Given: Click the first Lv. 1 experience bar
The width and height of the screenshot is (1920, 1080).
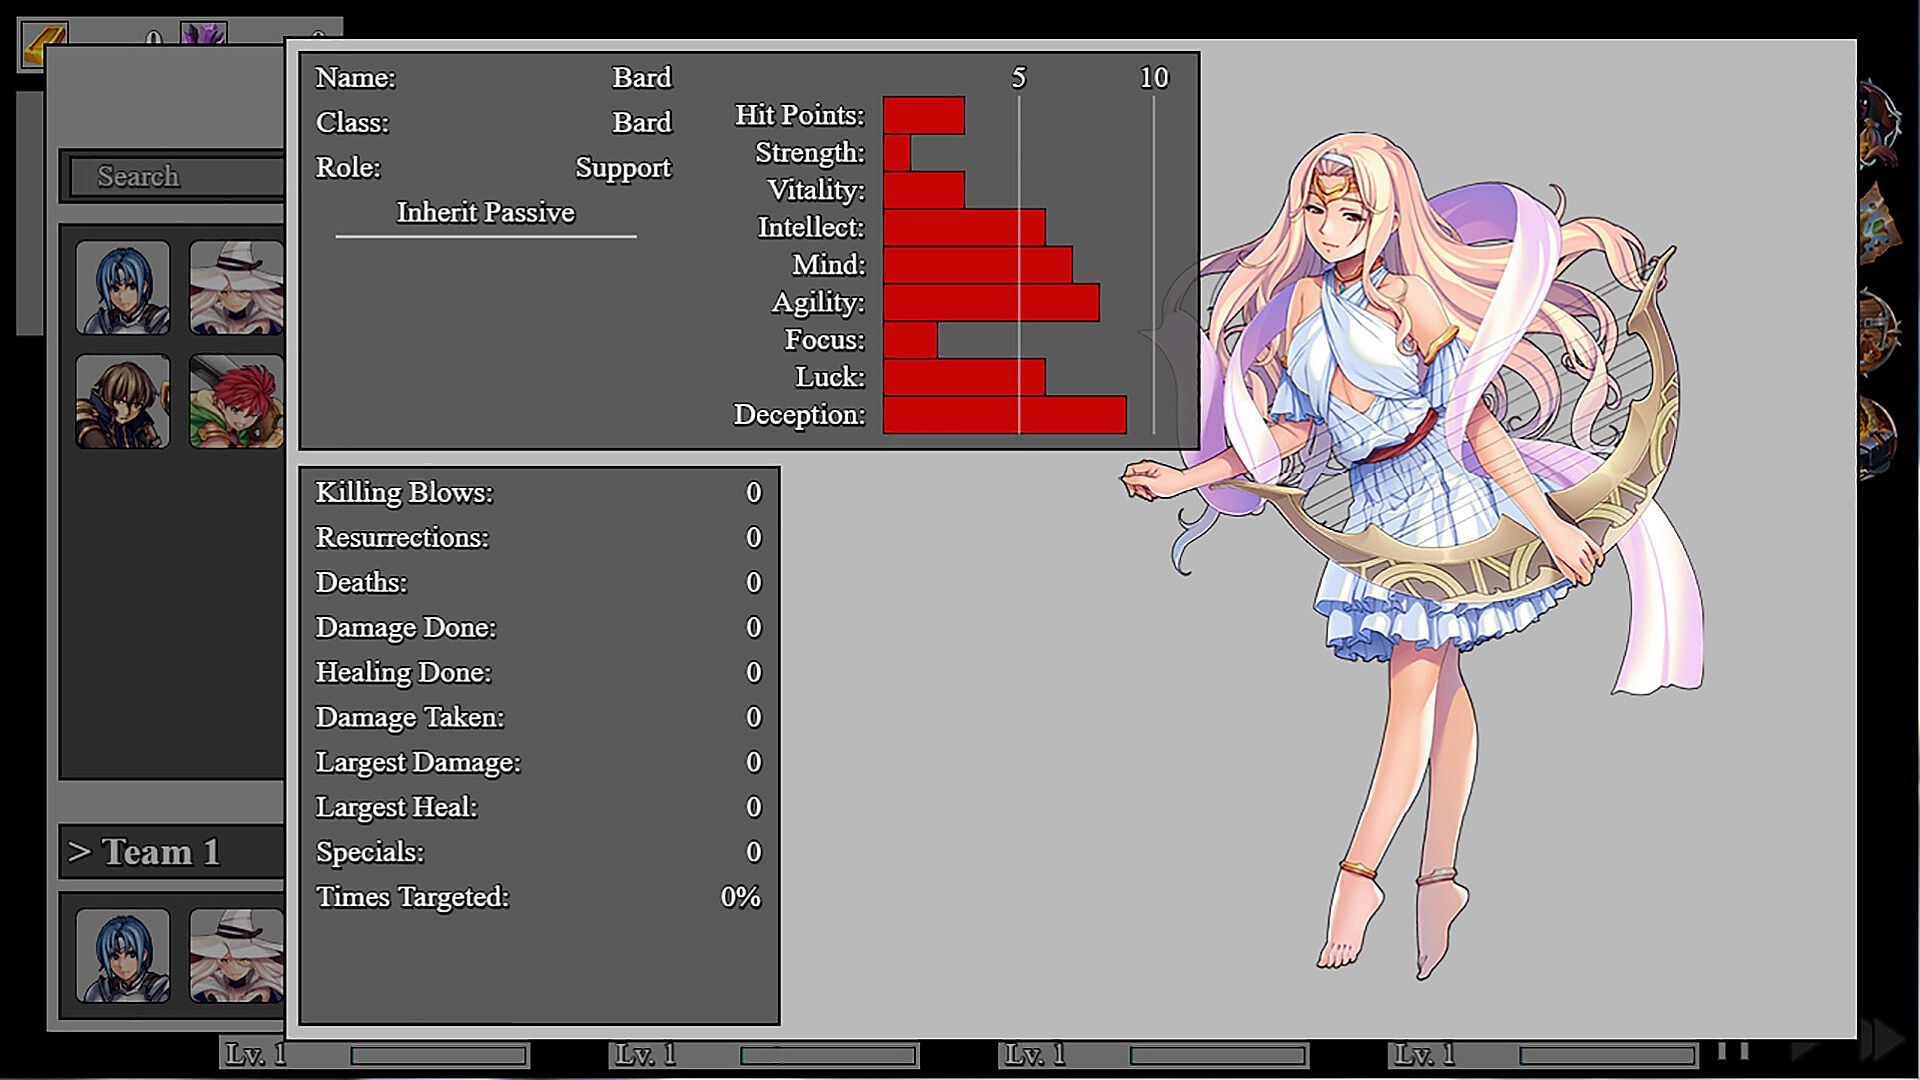Looking at the screenshot, I should 438,1055.
